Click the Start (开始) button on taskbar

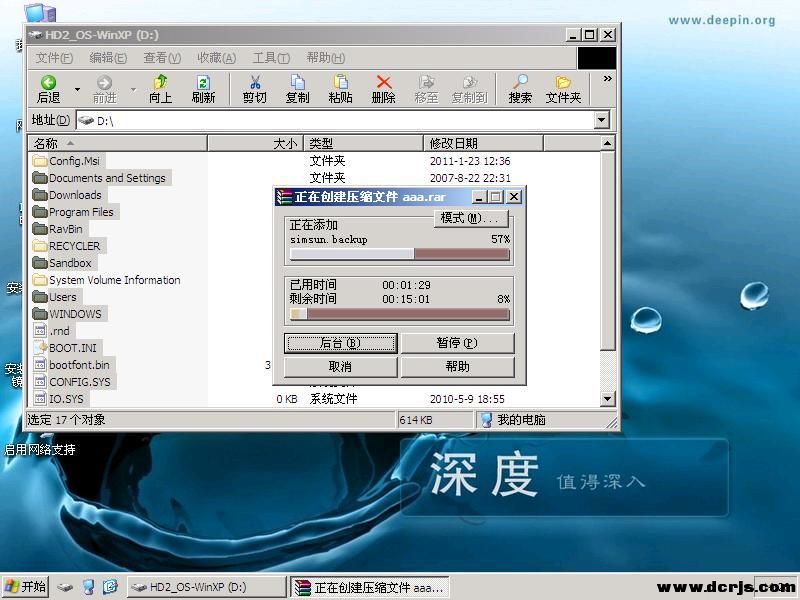26,587
